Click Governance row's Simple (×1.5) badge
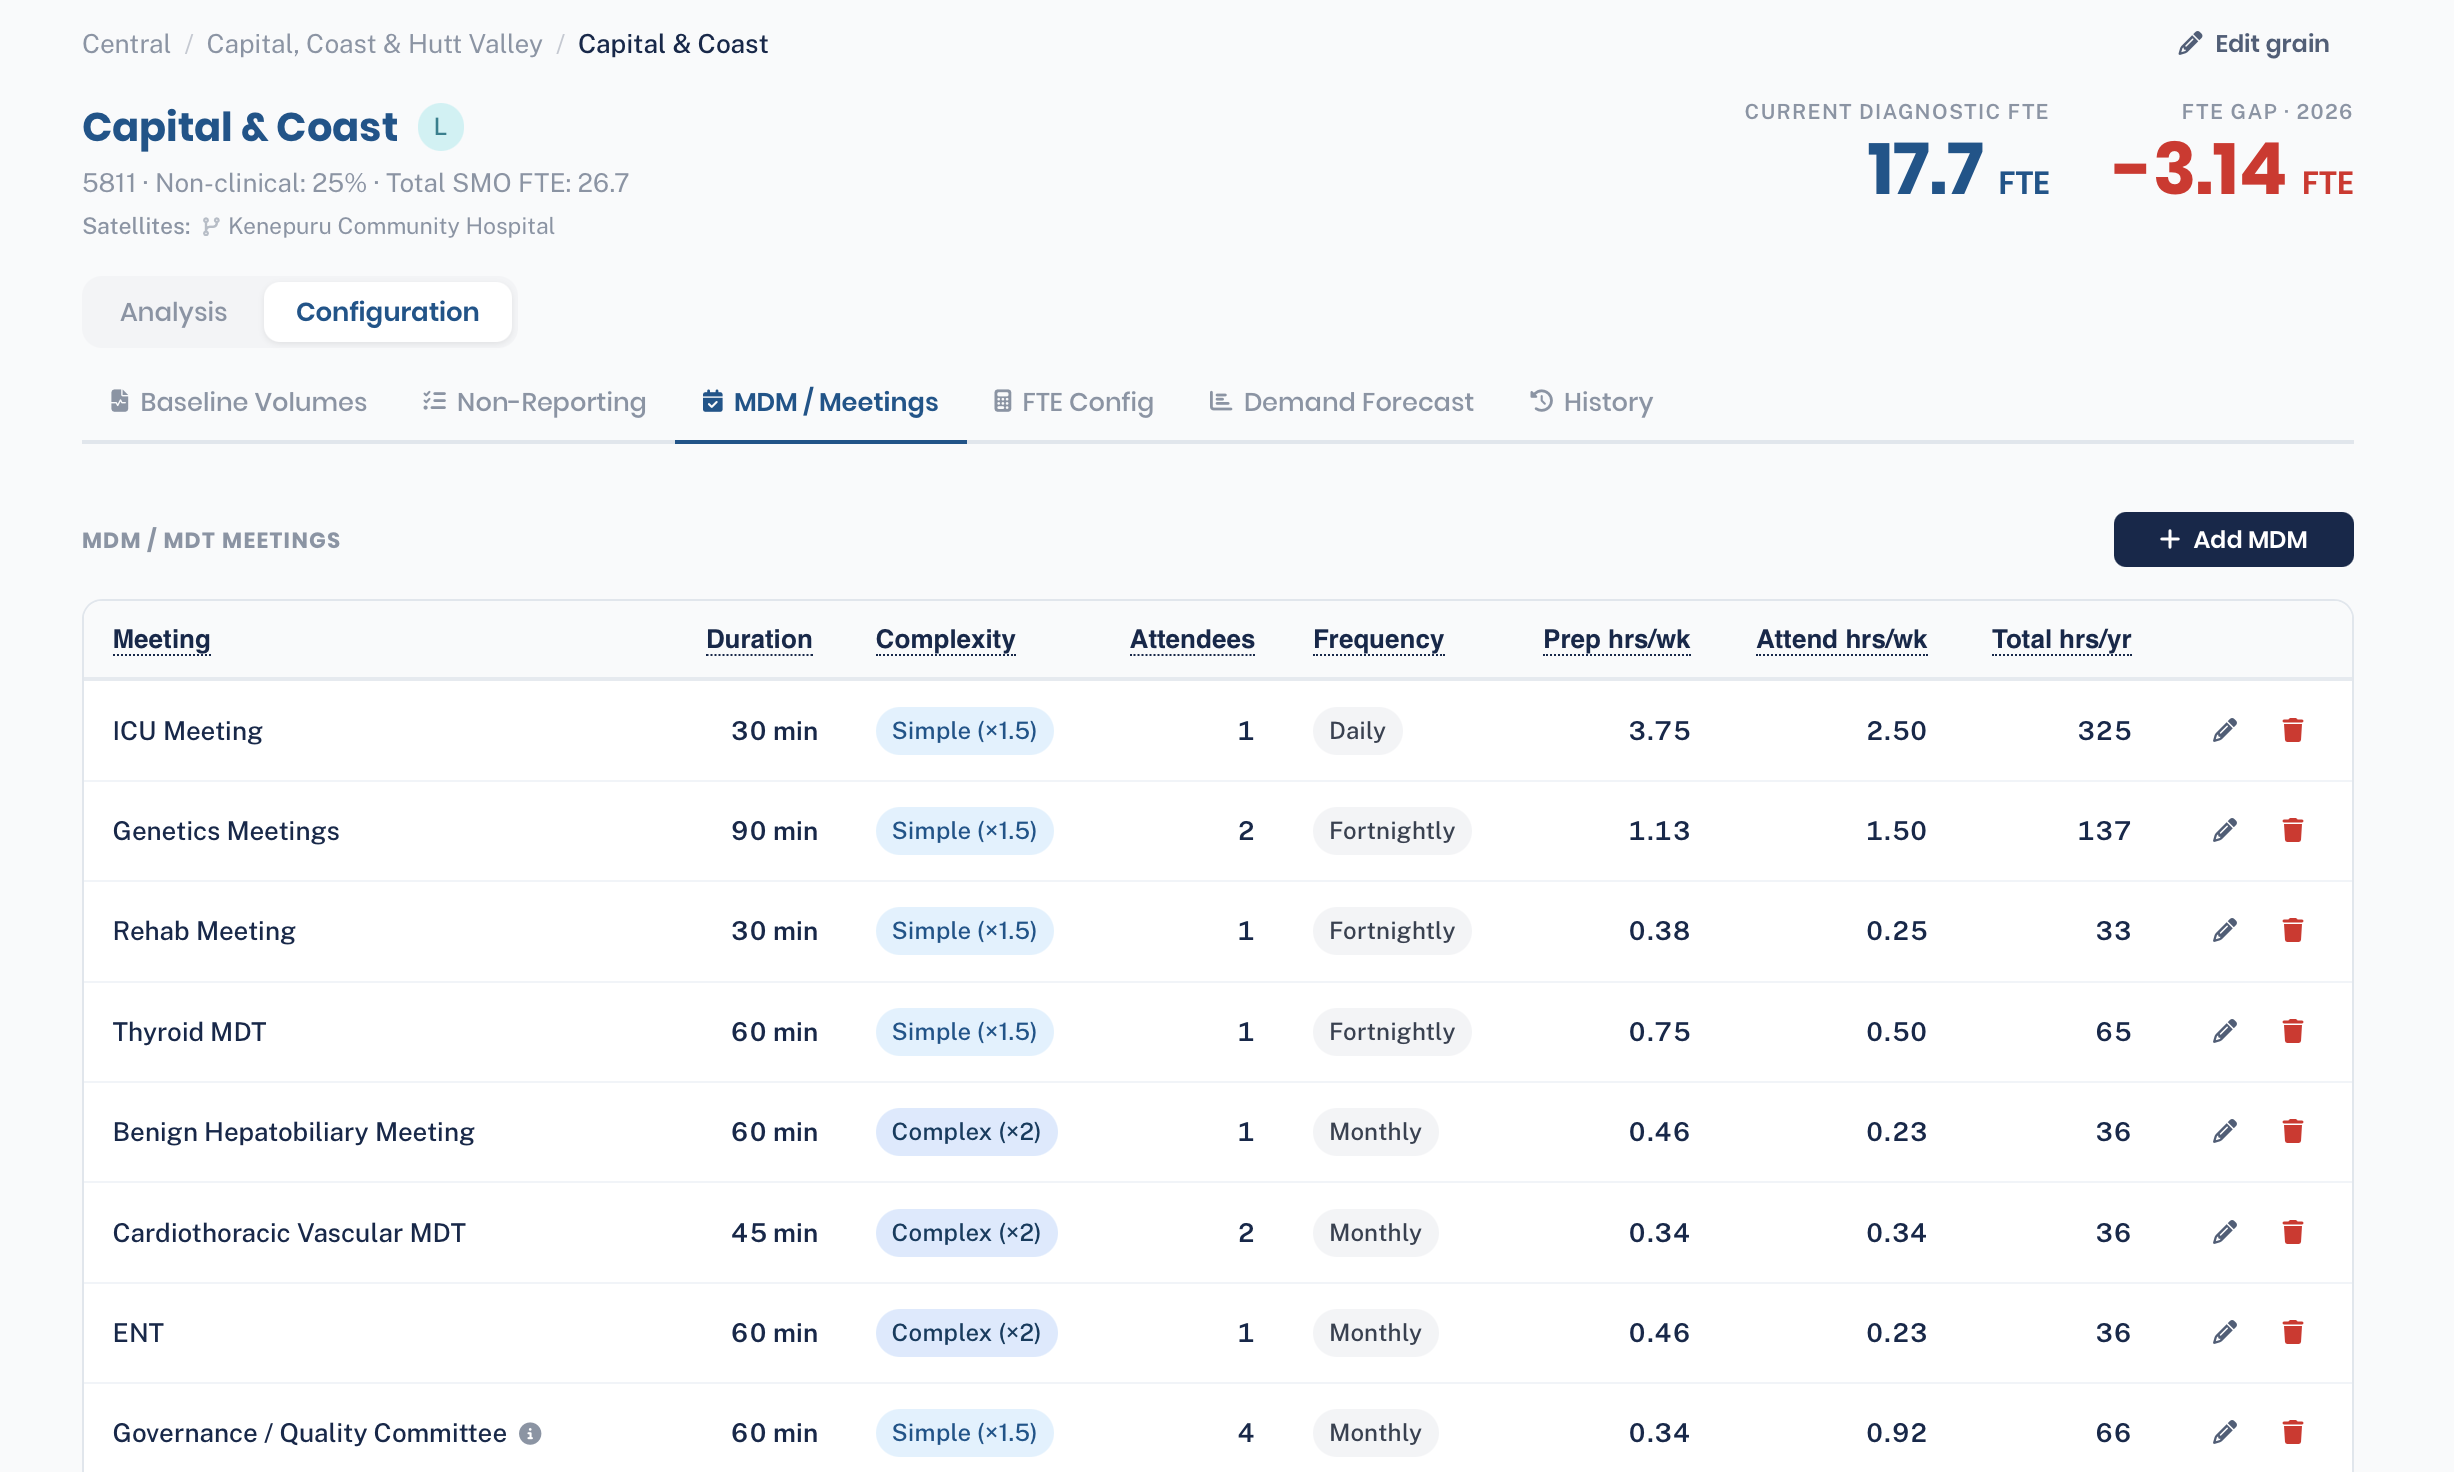Viewport: 2454px width, 1472px height. pos(964,1433)
